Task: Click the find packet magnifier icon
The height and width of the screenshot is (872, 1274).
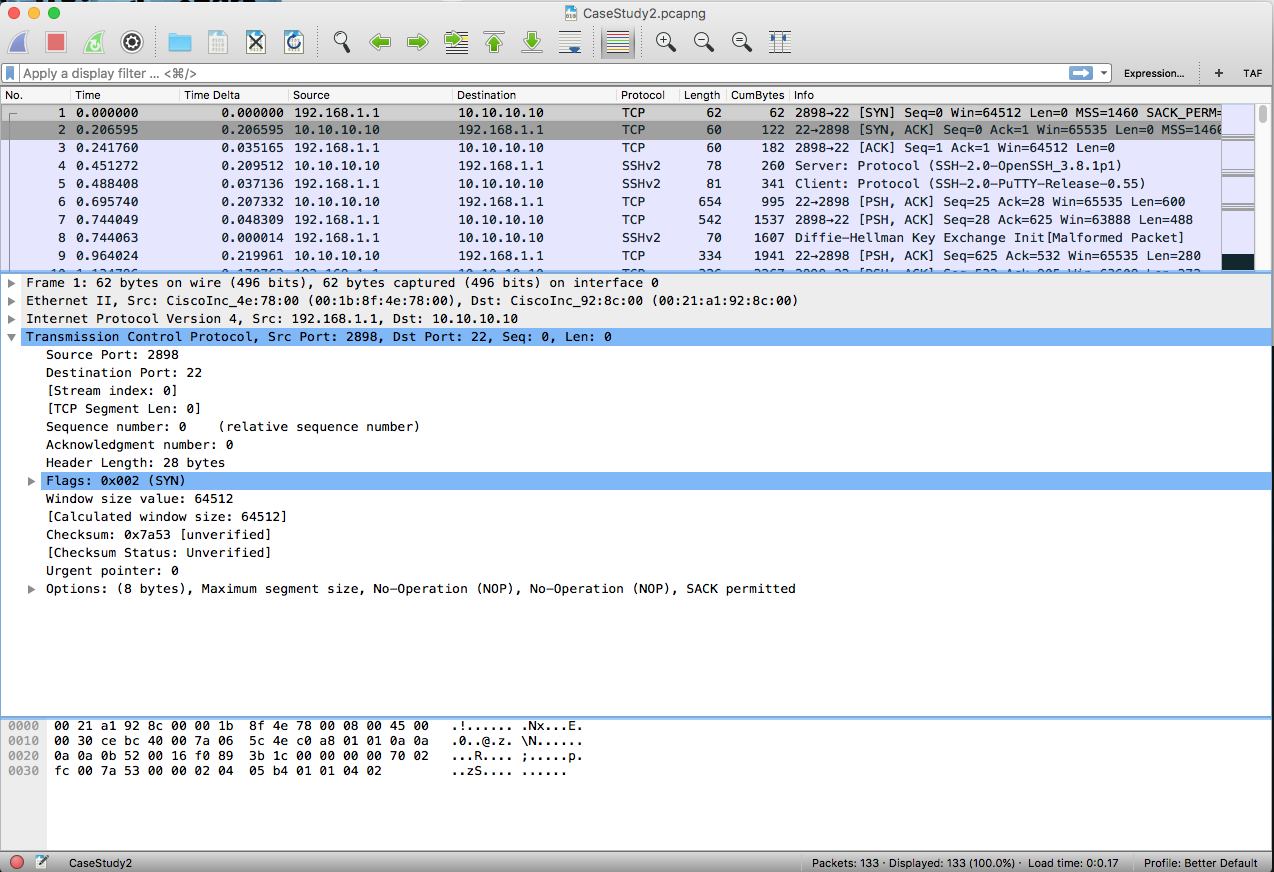Action: (x=342, y=42)
